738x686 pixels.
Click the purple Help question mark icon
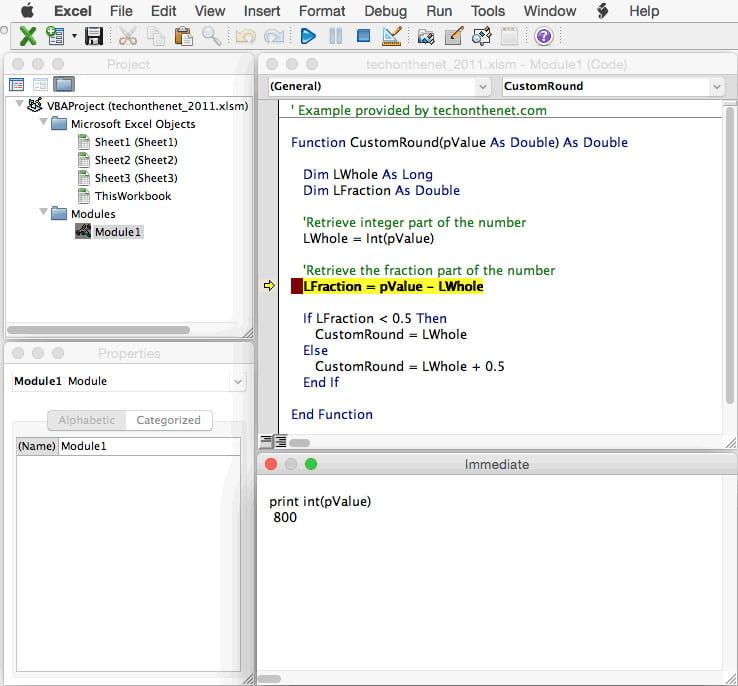[543, 37]
